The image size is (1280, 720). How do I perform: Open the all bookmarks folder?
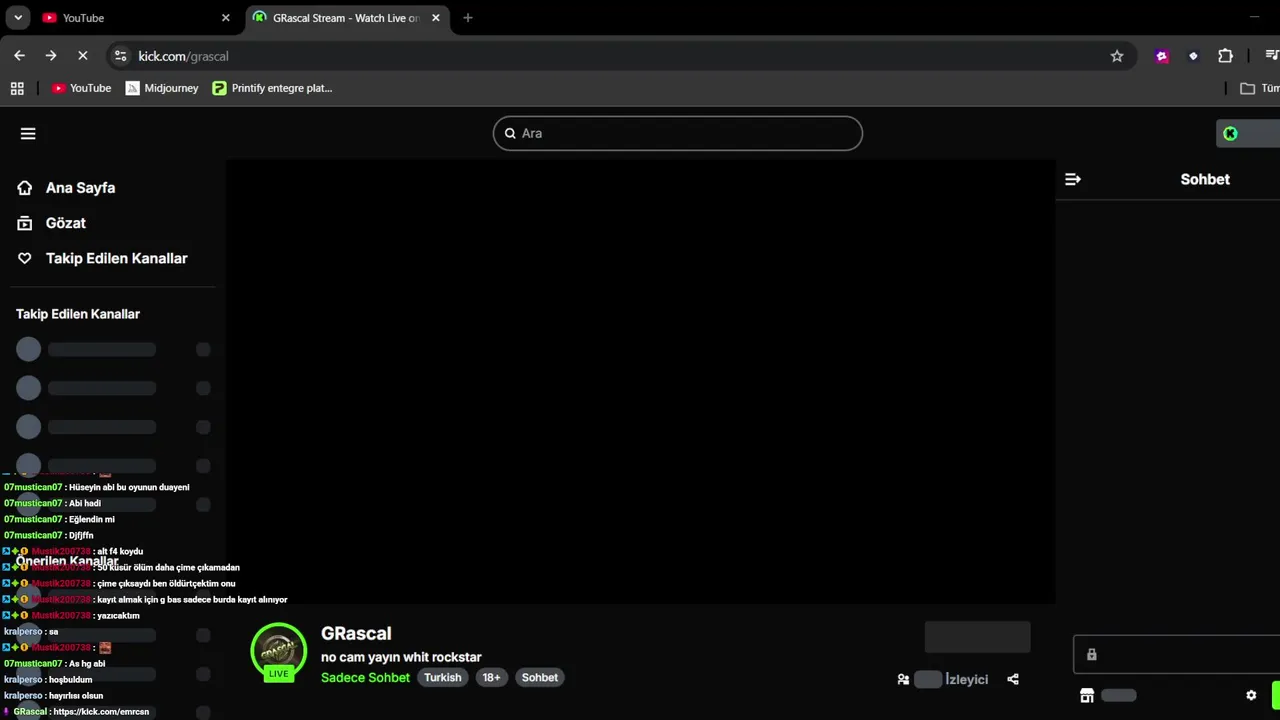1259,88
